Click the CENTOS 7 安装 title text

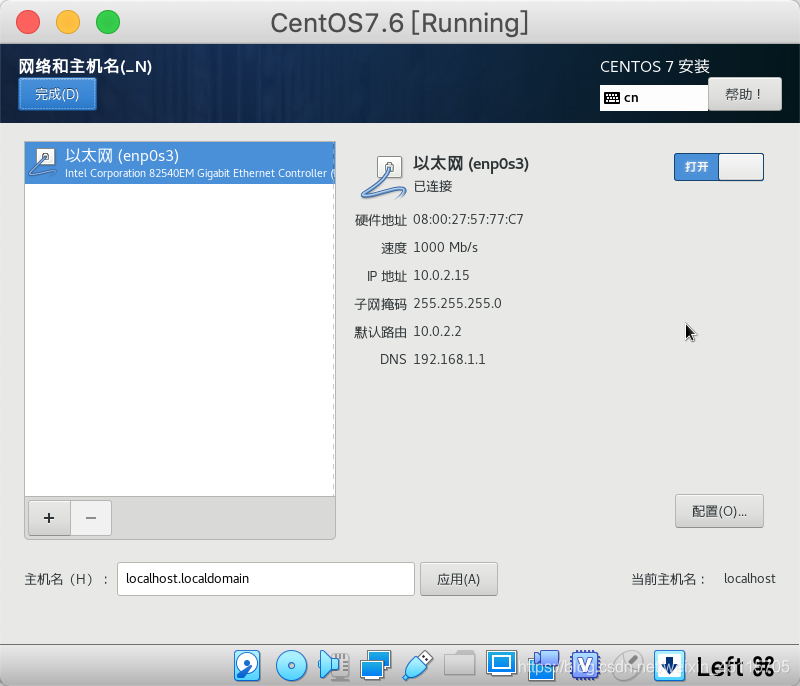[655, 66]
